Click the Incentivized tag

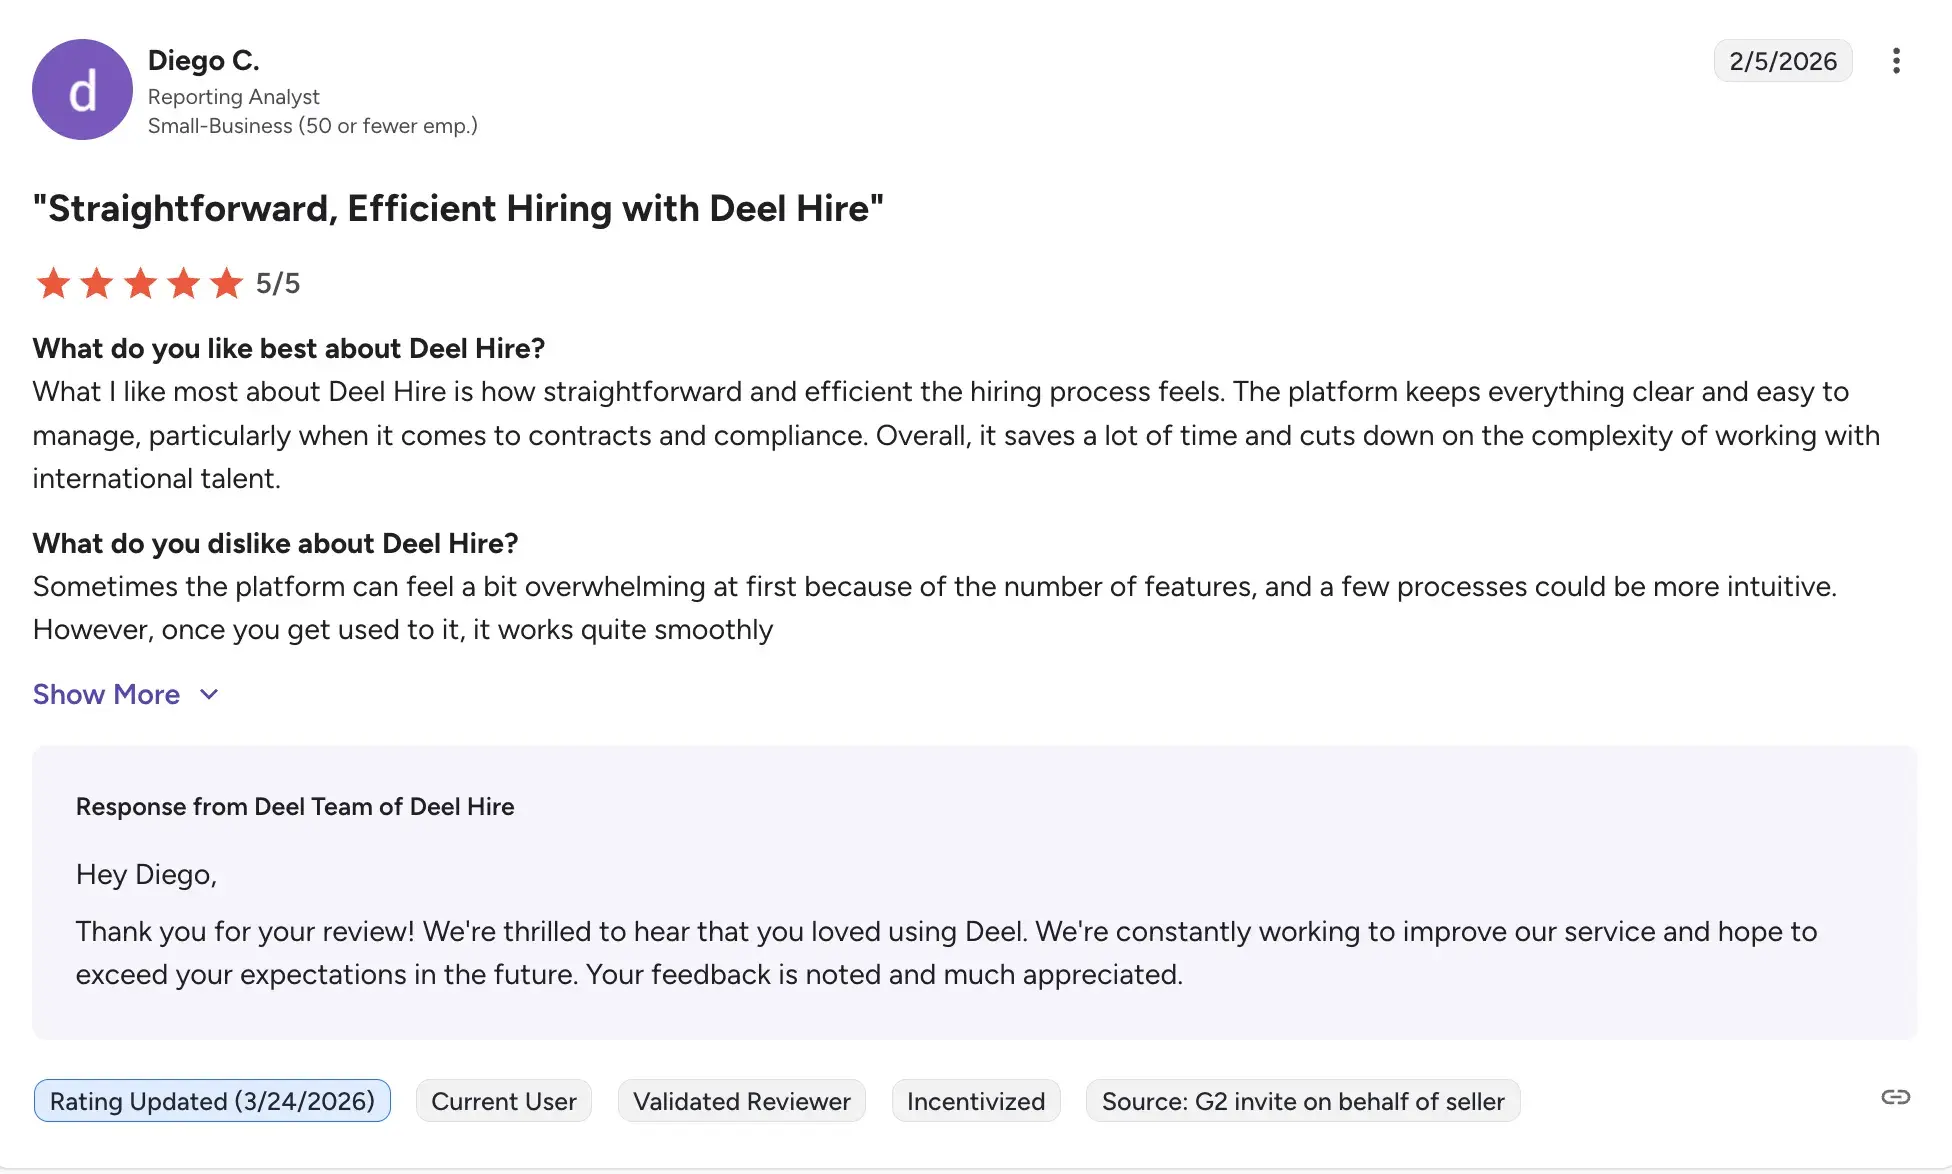[975, 1101]
